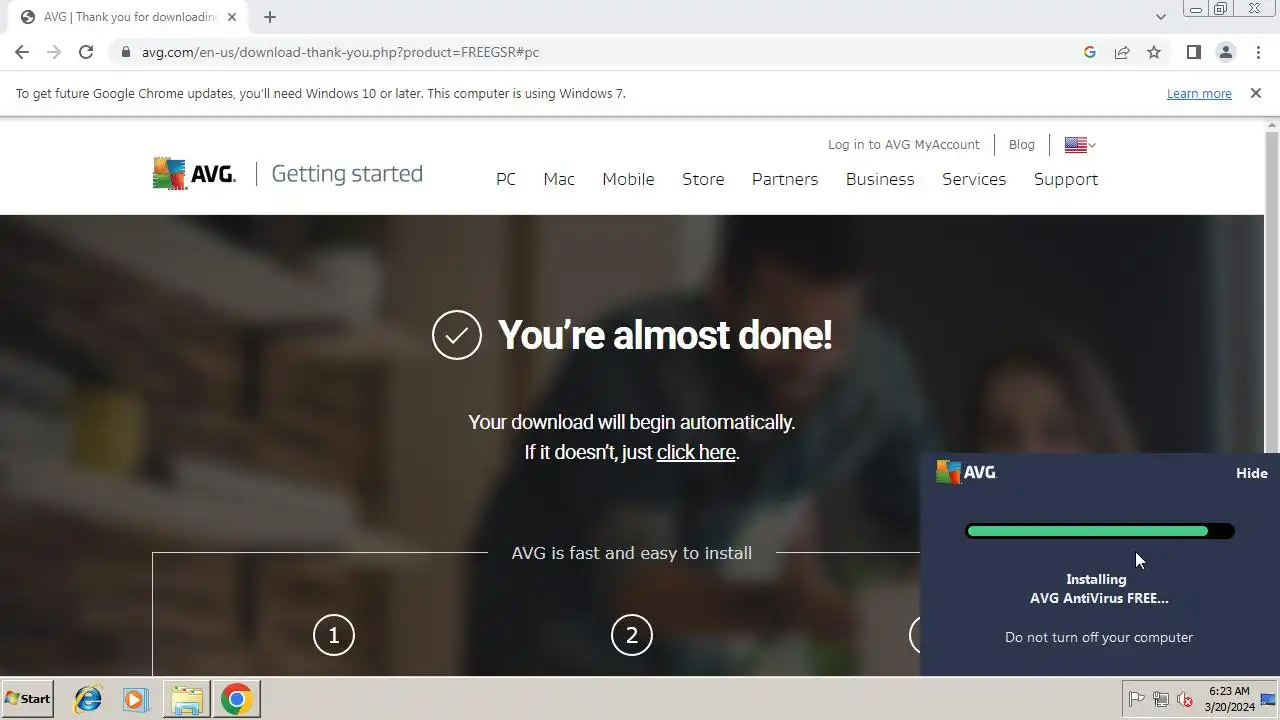Screen dimensions: 1280x720
Task: Open the Services menu
Action: click(x=974, y=179)
